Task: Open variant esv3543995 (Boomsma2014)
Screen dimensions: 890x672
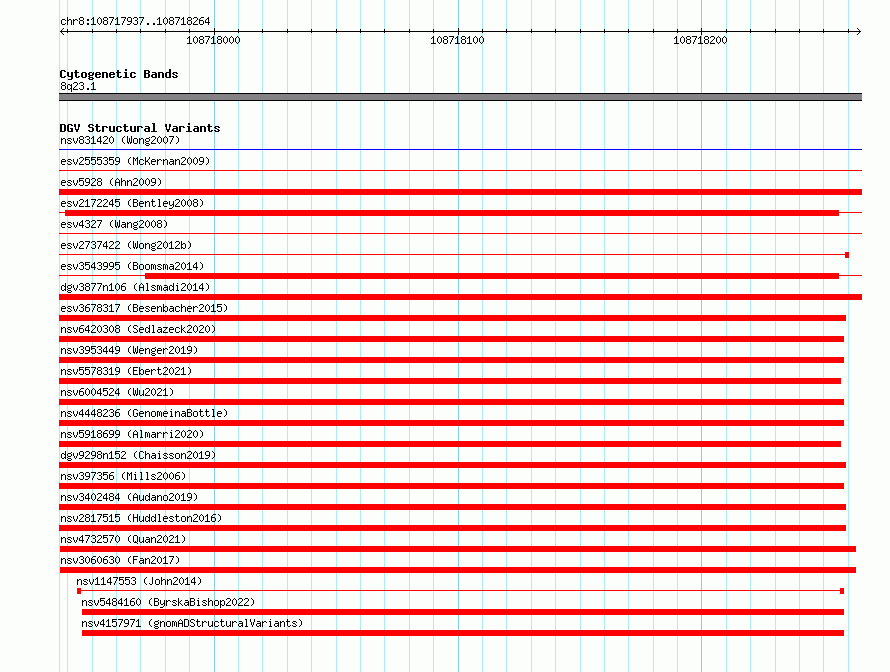Action: [132, 266]
